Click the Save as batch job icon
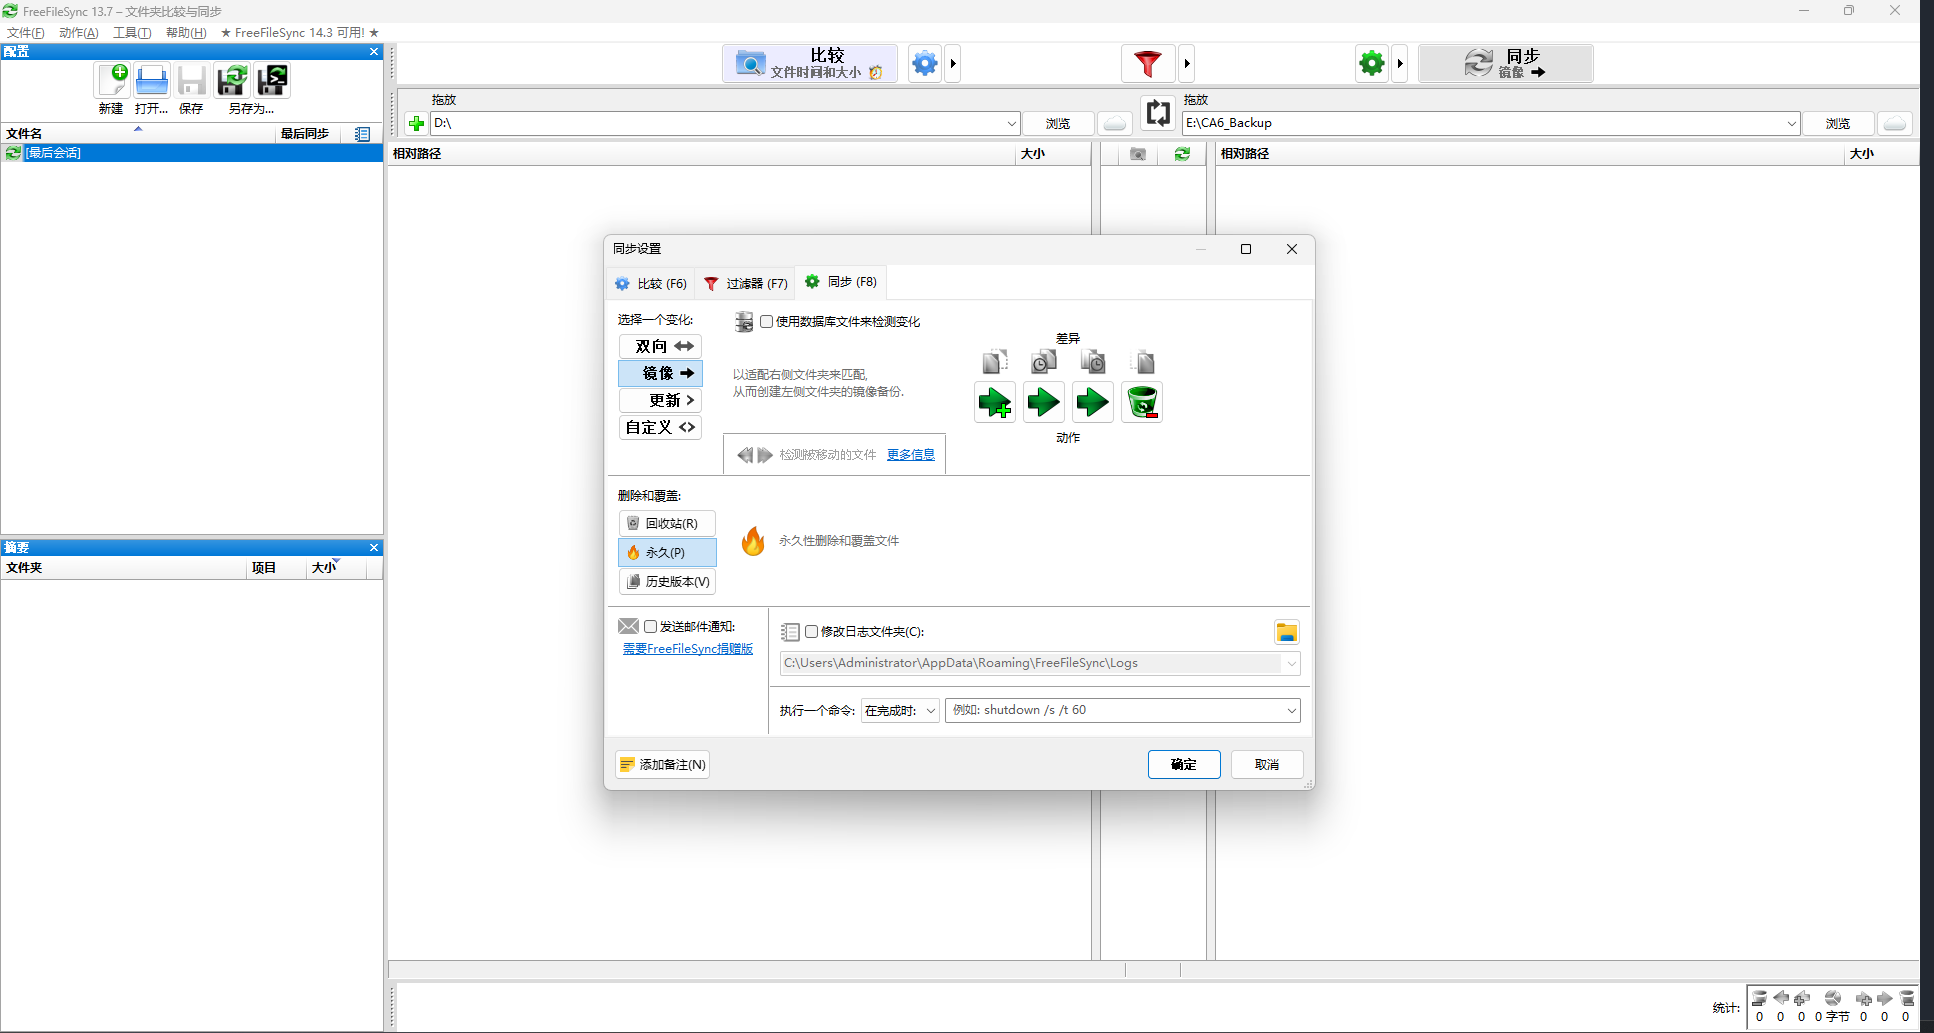The height and width of the screenshot is (1033, 1934). [272, 81]
